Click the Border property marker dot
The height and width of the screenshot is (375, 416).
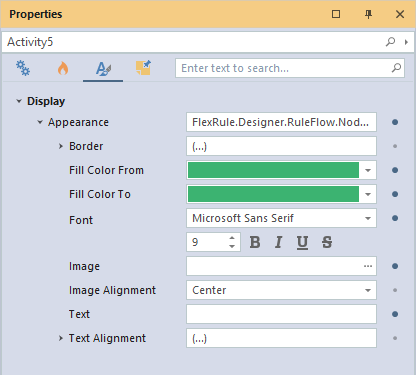click(x=395, y=146)
